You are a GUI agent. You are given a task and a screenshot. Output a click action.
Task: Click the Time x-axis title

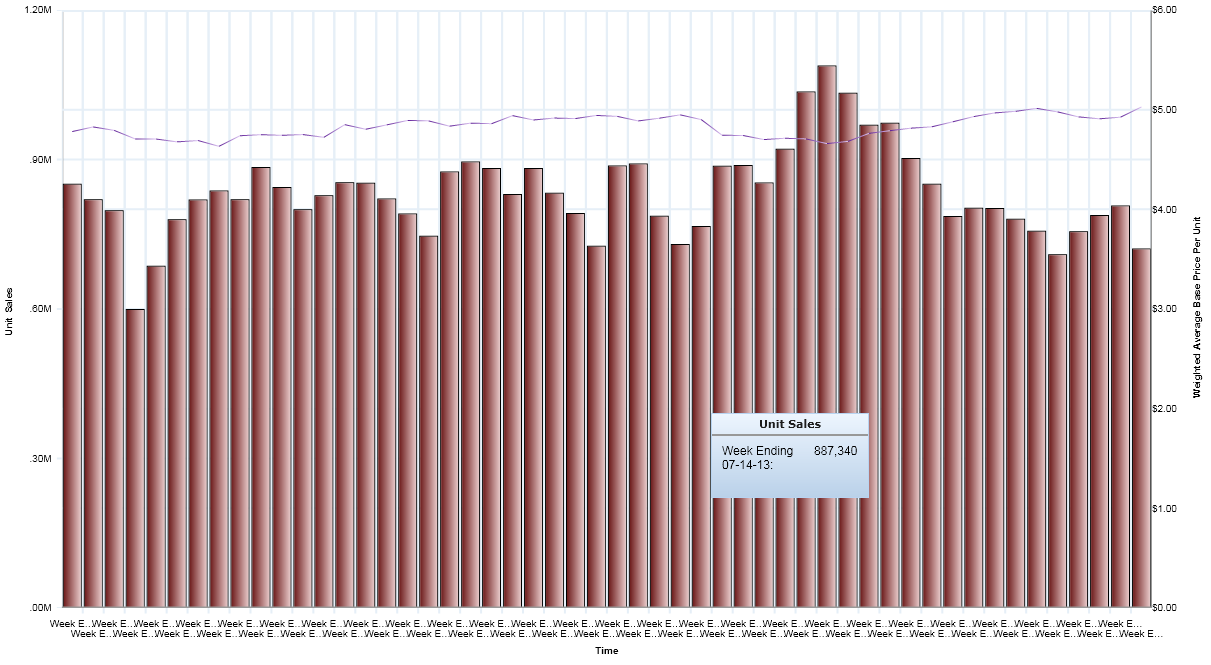pyautogui.click(x=606, y=651)
